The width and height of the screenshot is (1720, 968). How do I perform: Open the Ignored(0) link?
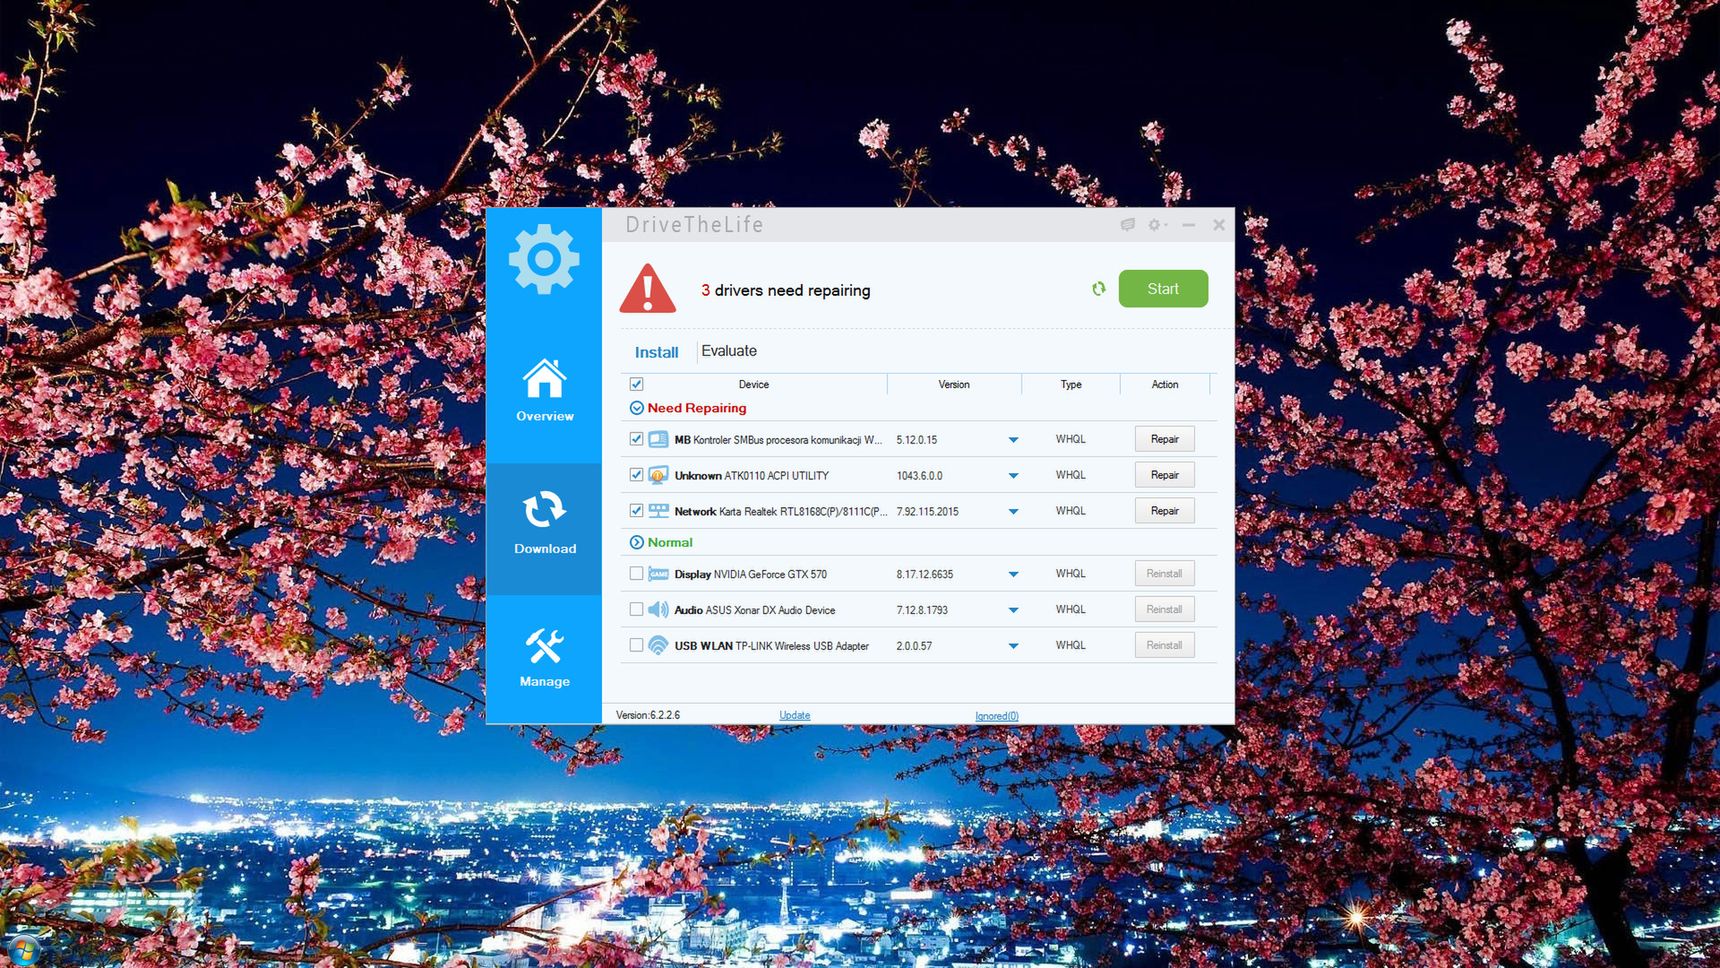[997, 716]
